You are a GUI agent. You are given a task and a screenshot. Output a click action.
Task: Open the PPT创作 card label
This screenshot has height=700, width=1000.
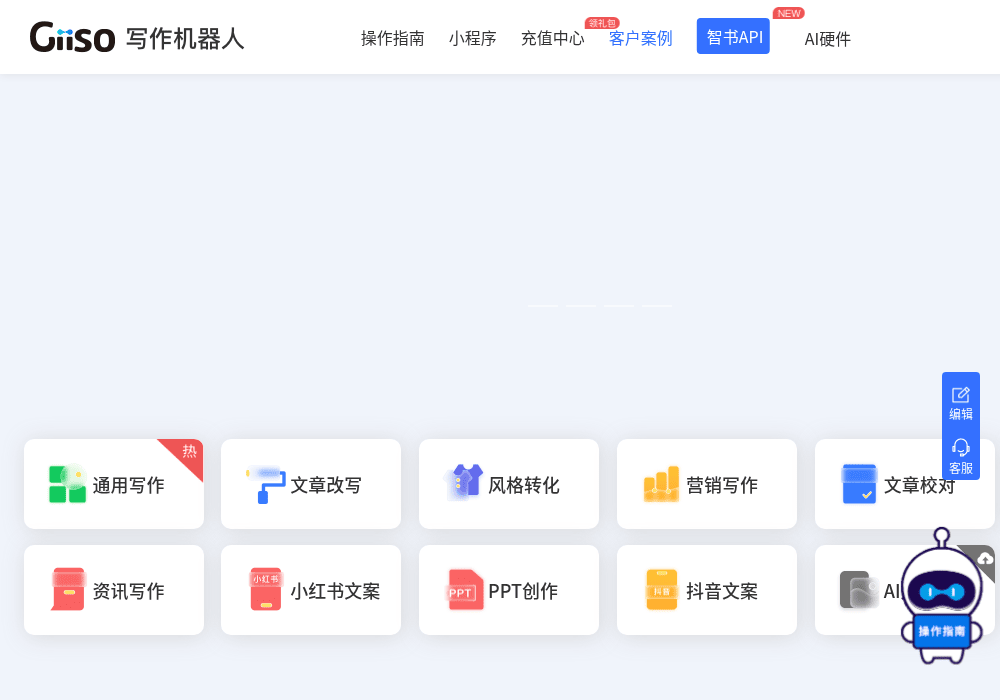523,591
